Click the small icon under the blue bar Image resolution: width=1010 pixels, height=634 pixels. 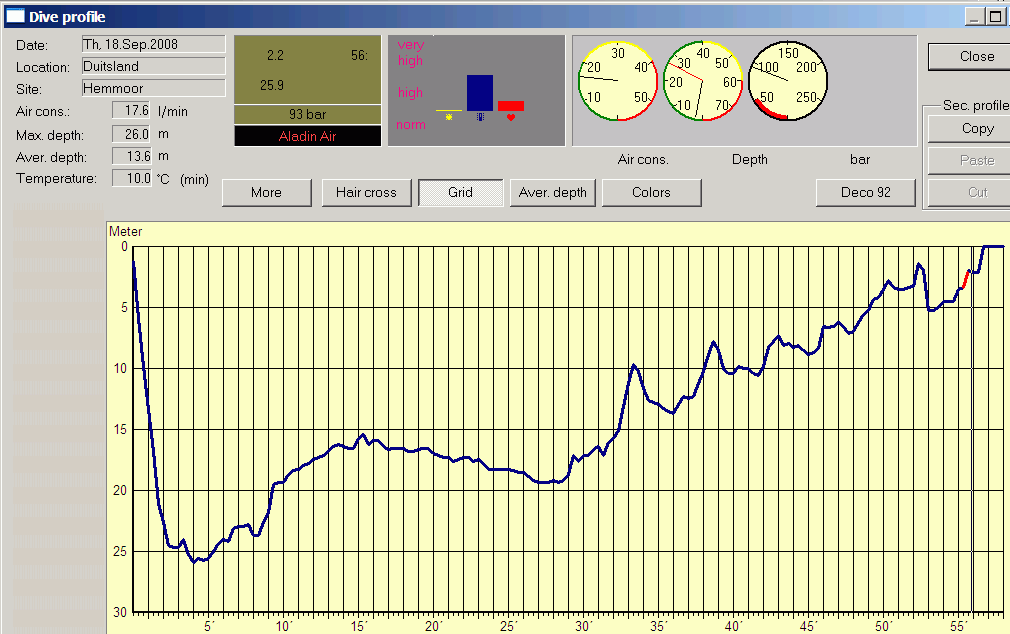click(x=480, y=117)
